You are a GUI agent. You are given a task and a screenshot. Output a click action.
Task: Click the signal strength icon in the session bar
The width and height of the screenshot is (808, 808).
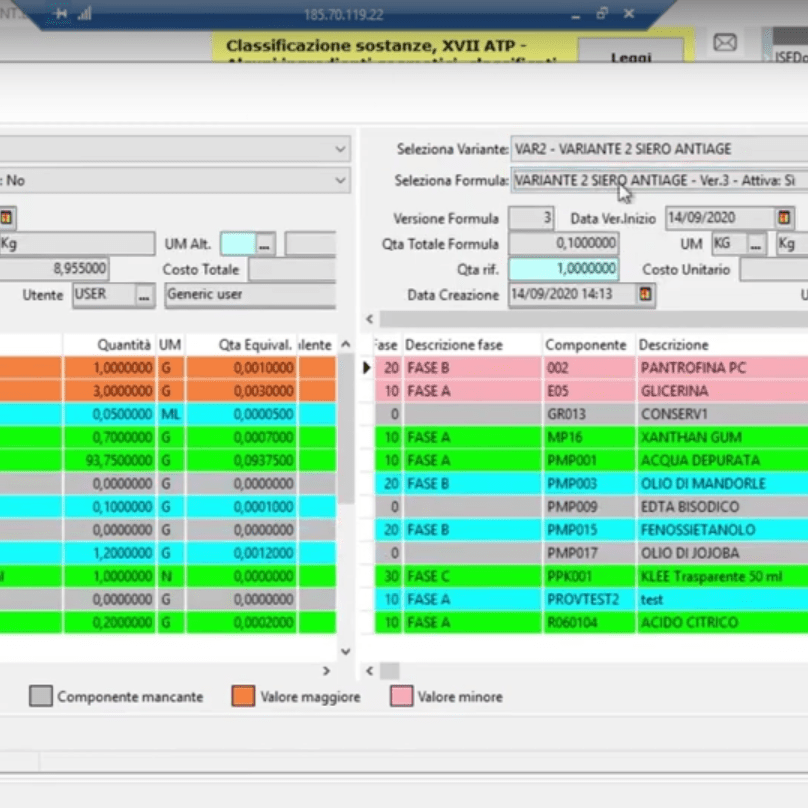point(85,13)
